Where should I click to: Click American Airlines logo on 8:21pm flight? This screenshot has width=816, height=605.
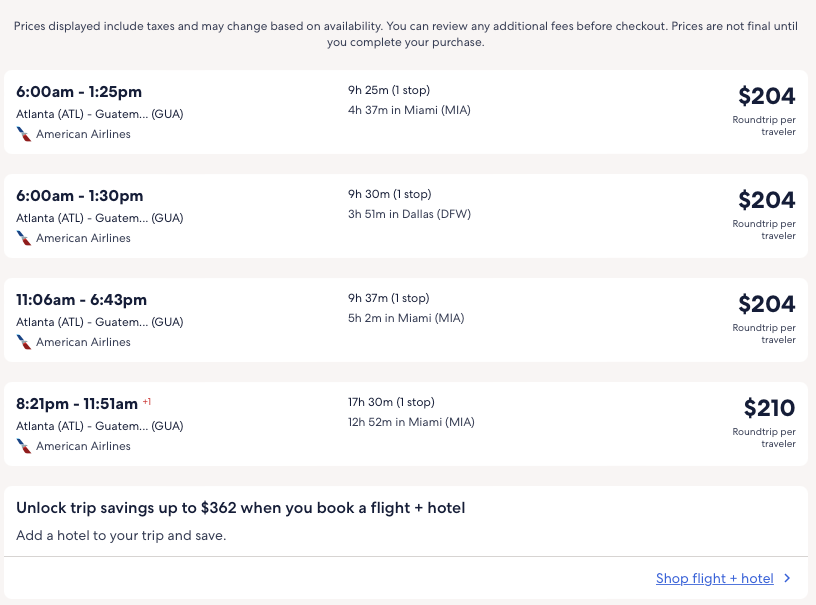click(24, 446)
